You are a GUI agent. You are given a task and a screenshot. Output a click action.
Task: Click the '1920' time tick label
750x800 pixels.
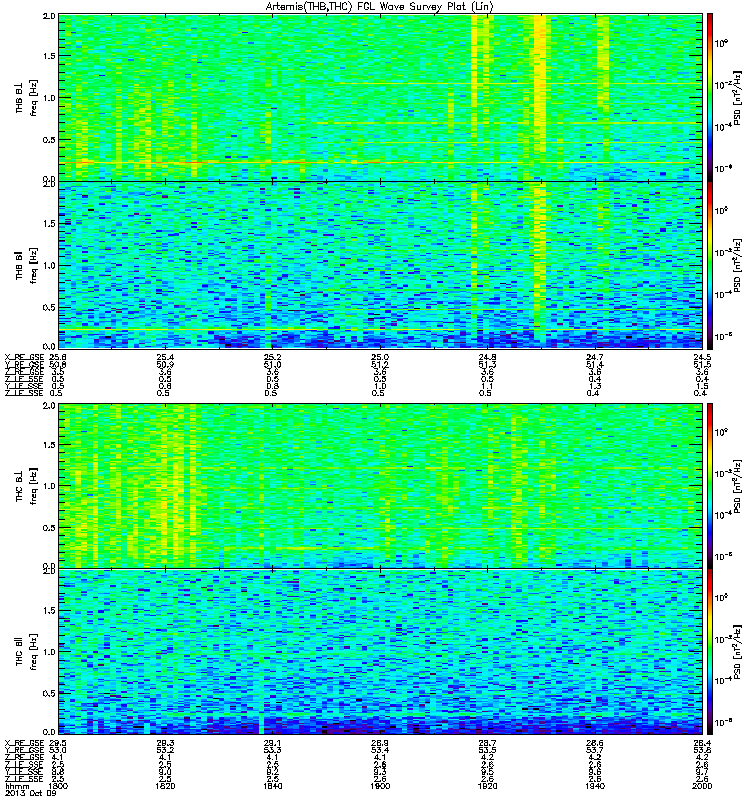487,786
